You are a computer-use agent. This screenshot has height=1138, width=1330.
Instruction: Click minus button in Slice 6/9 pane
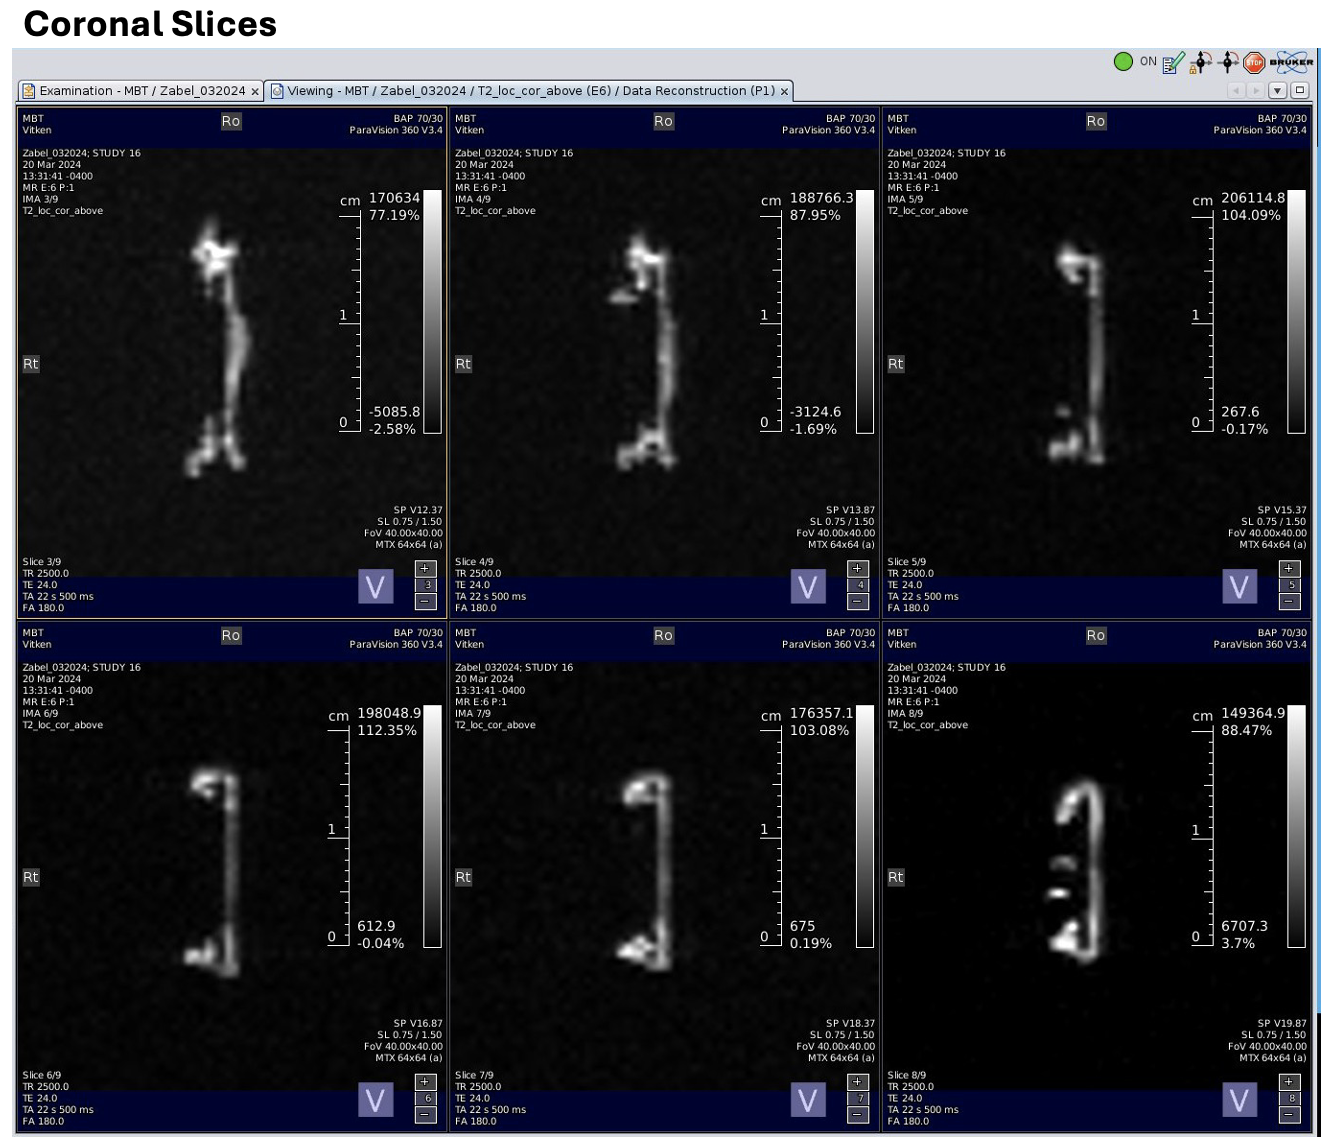pos(426,1115)
